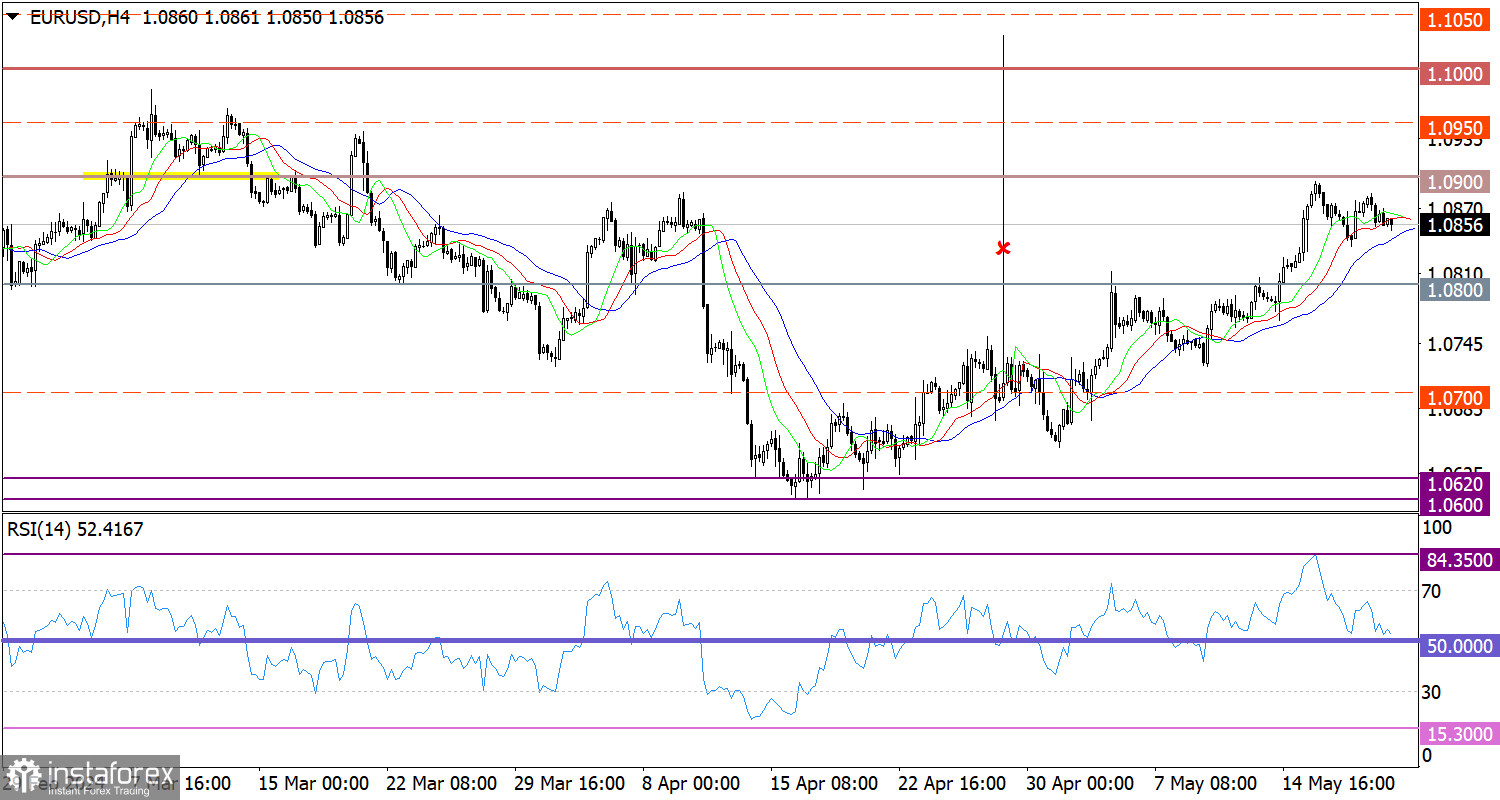Click the RSI scale value 70
This screenshot has width=1500, height=800.
click(x=1431, y=592)
